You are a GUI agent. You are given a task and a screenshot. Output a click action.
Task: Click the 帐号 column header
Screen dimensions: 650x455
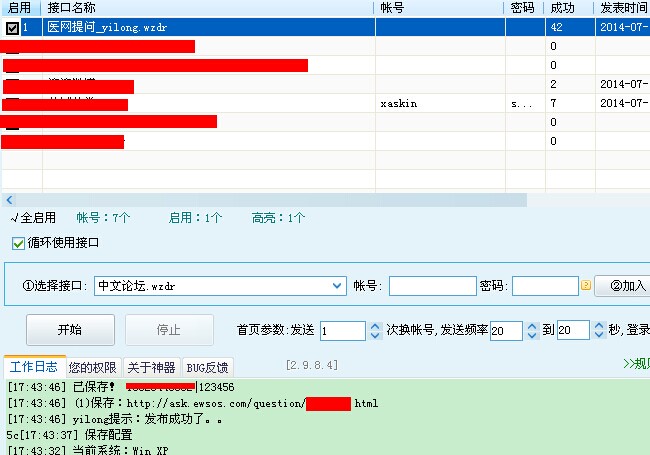439,8
